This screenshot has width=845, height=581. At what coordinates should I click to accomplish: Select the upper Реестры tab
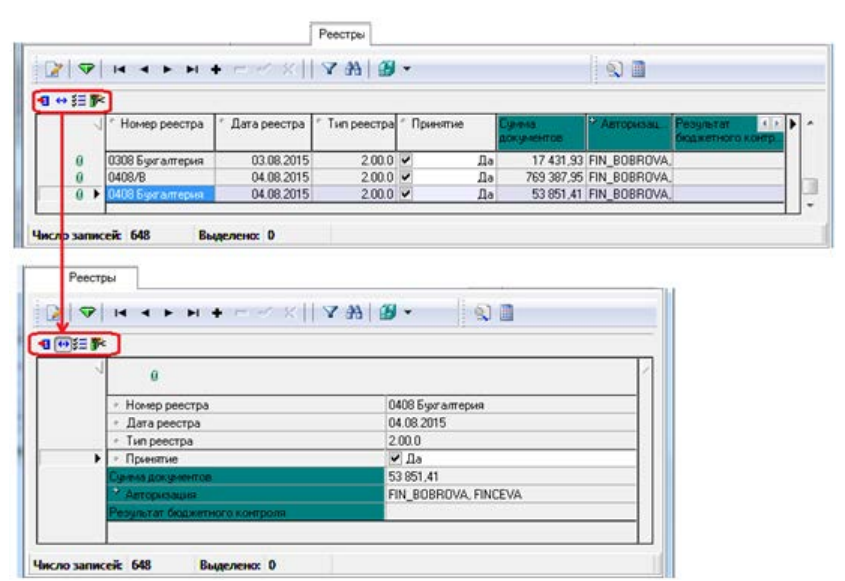point(339,34)
